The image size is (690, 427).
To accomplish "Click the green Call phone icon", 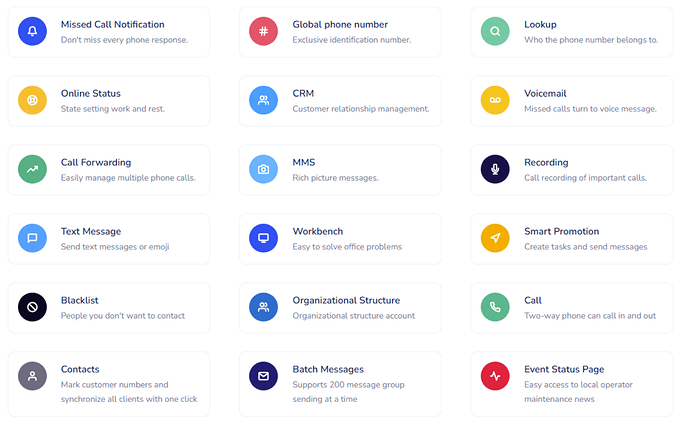I will tap(495, 307).
